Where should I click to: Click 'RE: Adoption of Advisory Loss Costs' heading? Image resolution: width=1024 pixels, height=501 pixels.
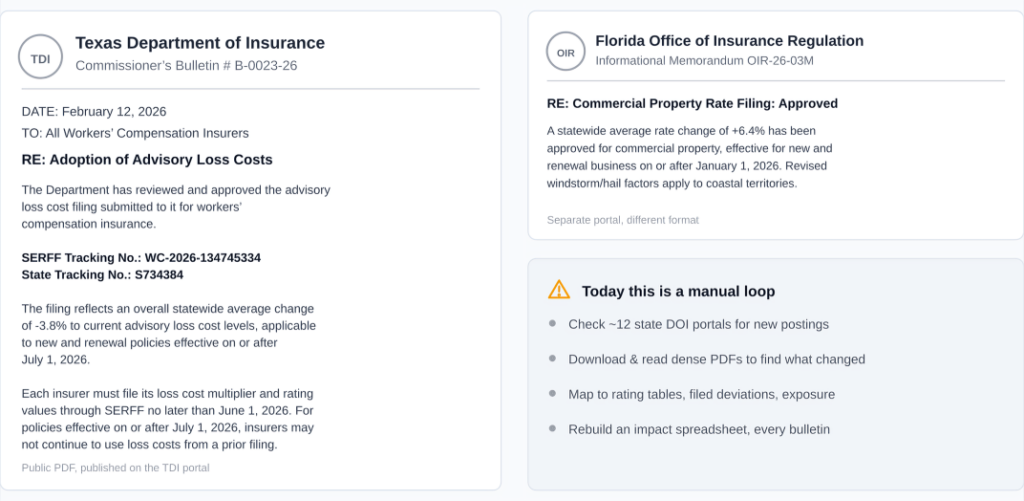point(147,160)
